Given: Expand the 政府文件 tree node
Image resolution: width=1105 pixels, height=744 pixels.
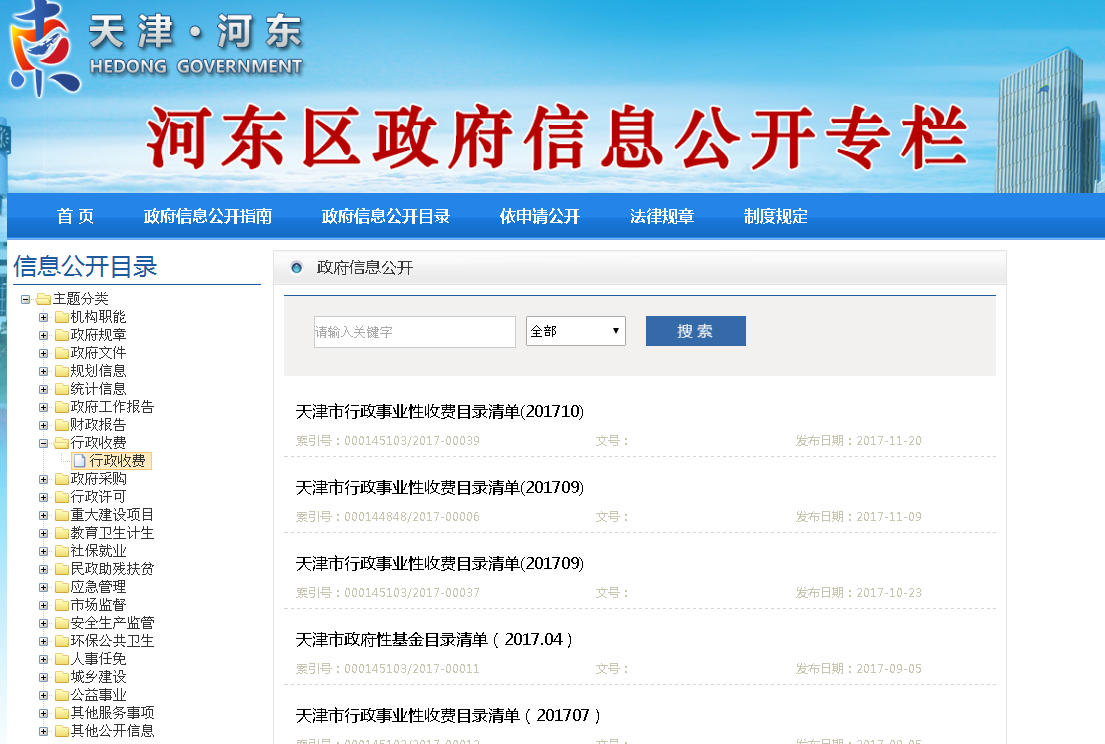Looking at the screenshot, I should (43, 353).
